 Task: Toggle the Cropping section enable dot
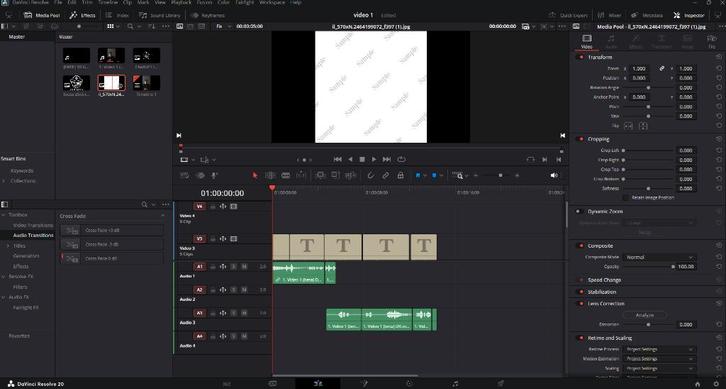coord(581,139)
